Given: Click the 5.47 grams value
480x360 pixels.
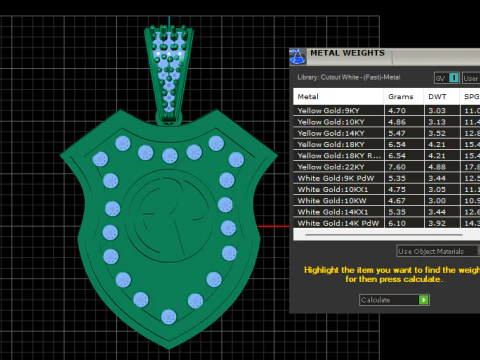Looking at the screenshot, I should coord(397,133).
